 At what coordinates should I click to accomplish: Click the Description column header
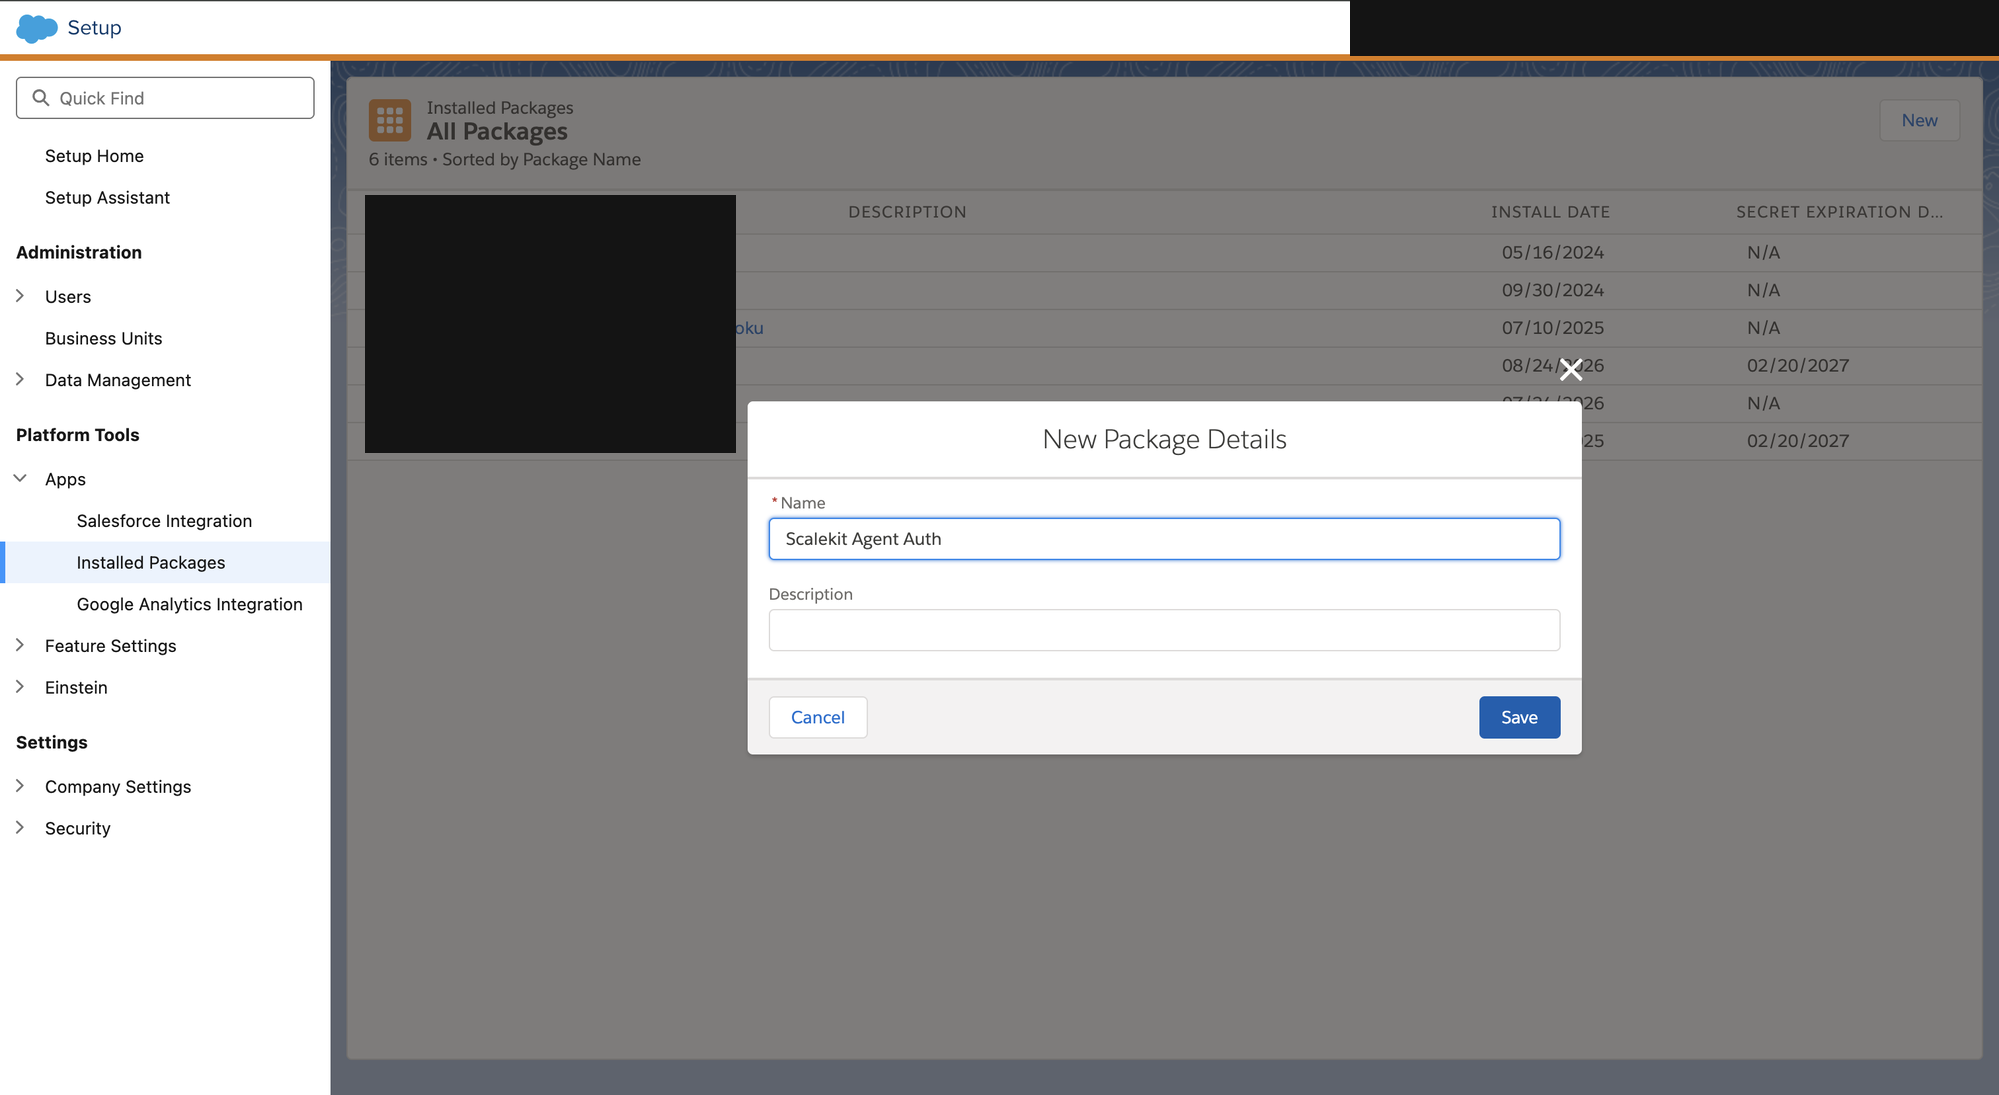pos(907,212)
